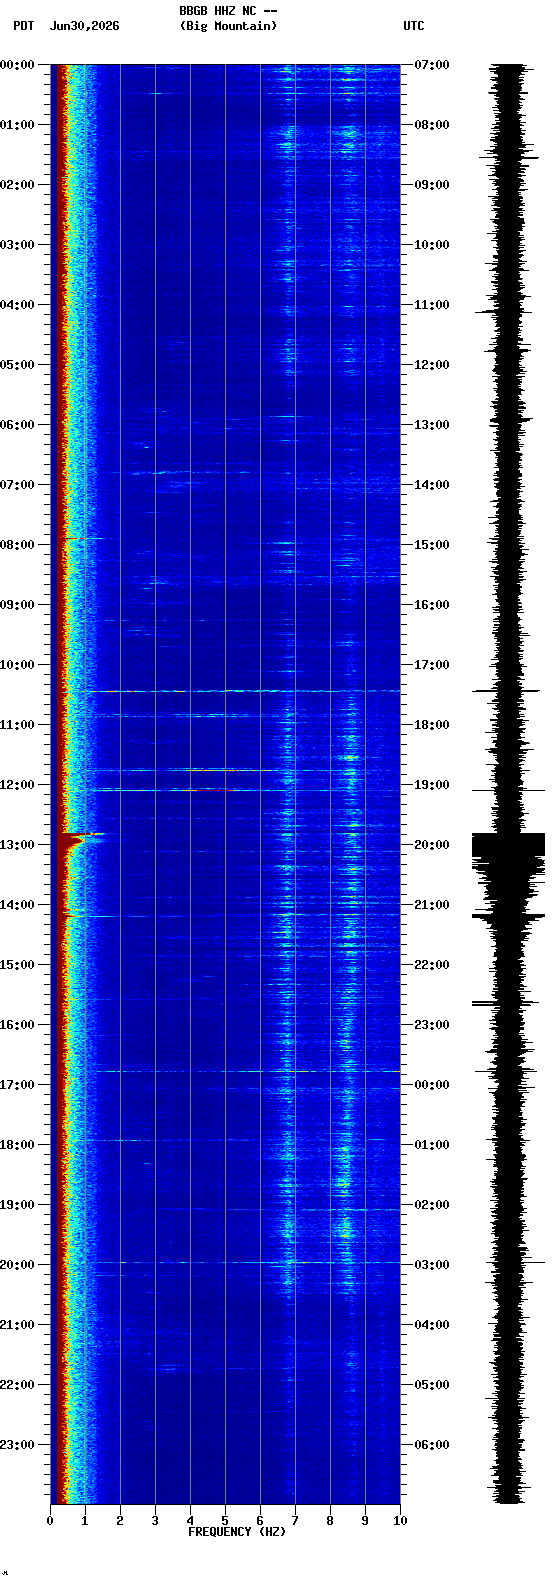Click PDT time label '05:00'

click(x=17, y=365)
